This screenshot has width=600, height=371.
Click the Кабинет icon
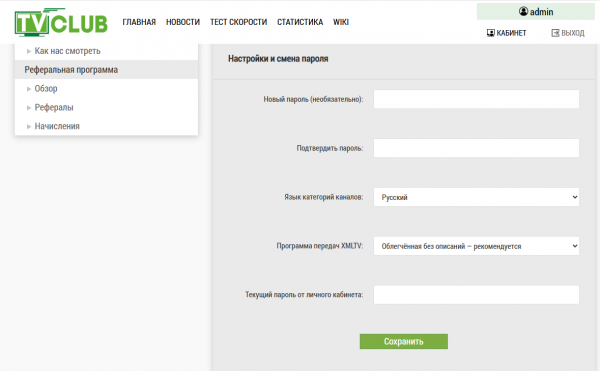pos(491,33)
